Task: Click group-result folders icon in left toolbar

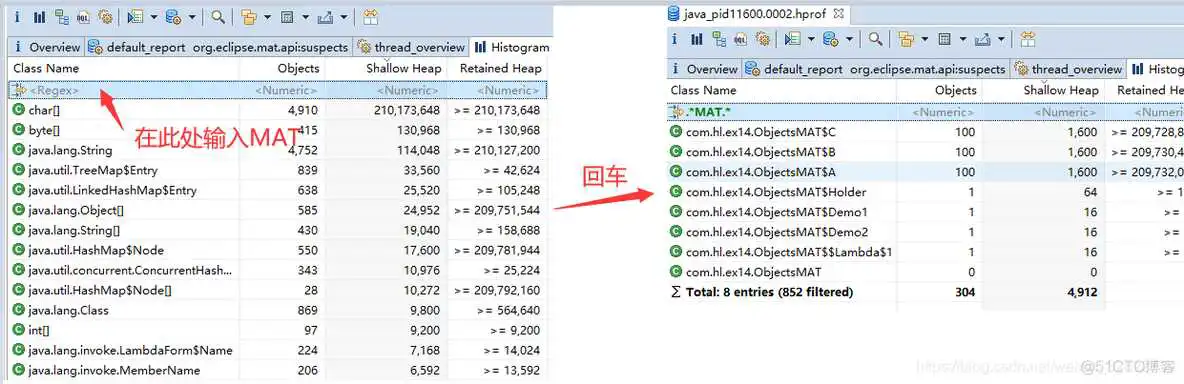Action: (248, 16)
